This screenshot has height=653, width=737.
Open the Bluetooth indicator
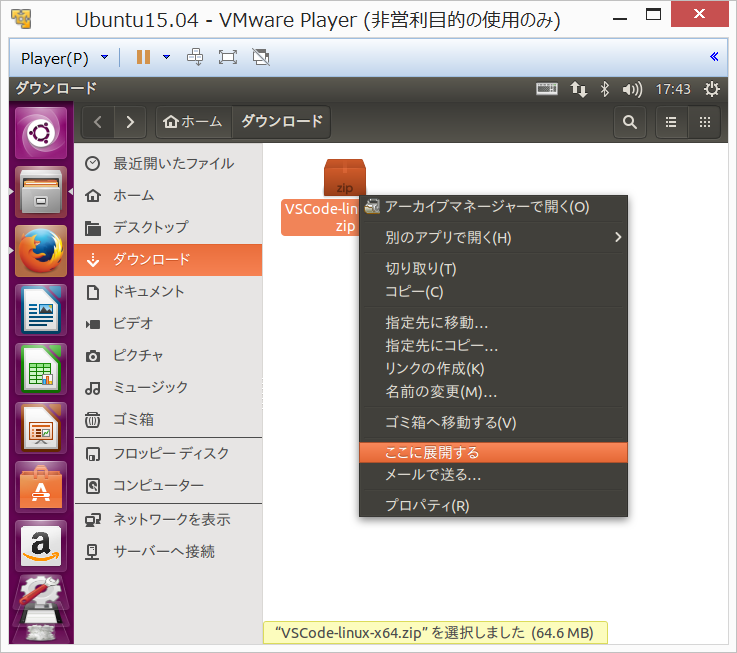[605, 89]
